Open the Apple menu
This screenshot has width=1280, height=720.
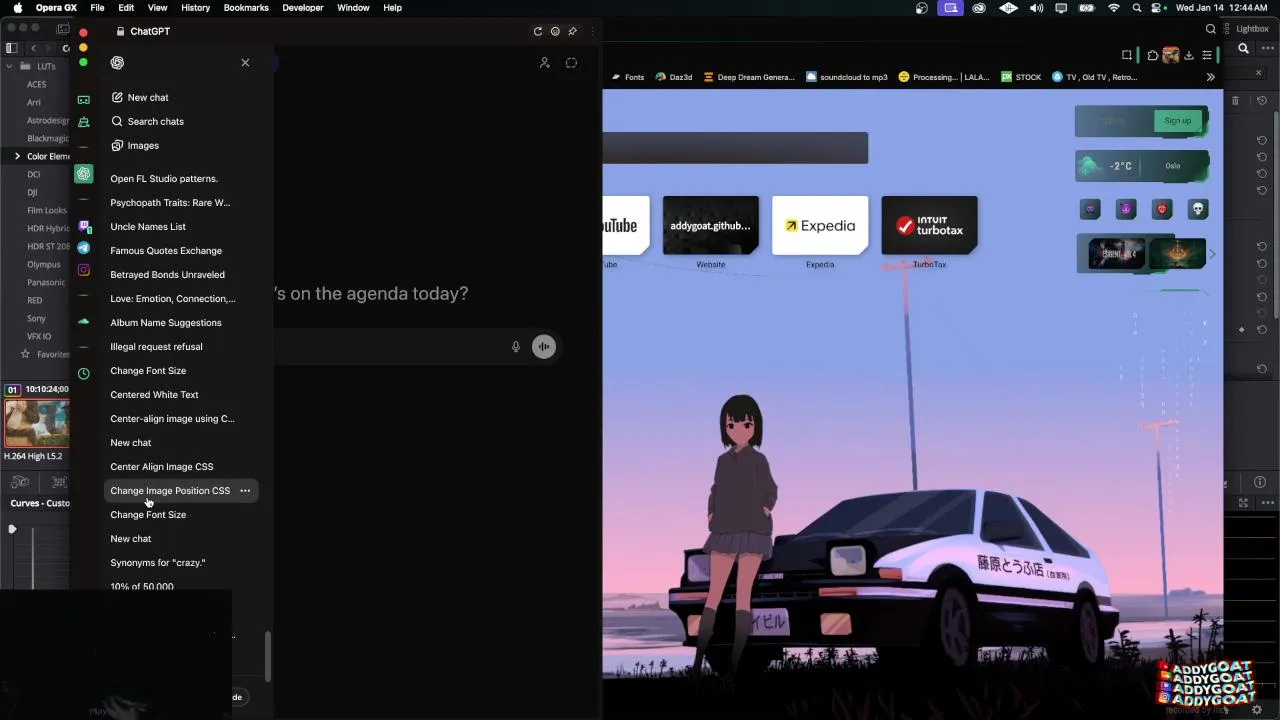pyautogui.click(x=18, y=8)
